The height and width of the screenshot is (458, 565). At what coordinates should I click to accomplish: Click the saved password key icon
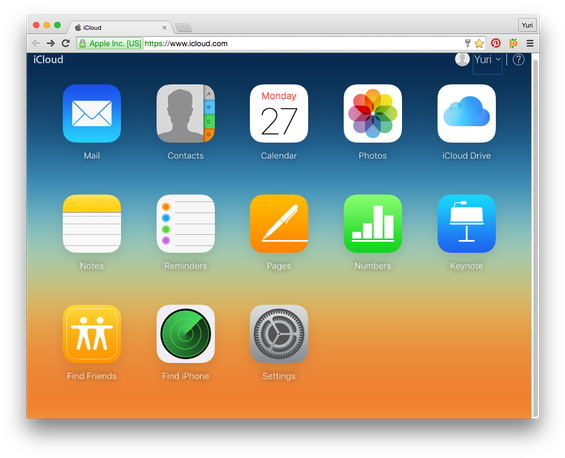tap(467, 43)
